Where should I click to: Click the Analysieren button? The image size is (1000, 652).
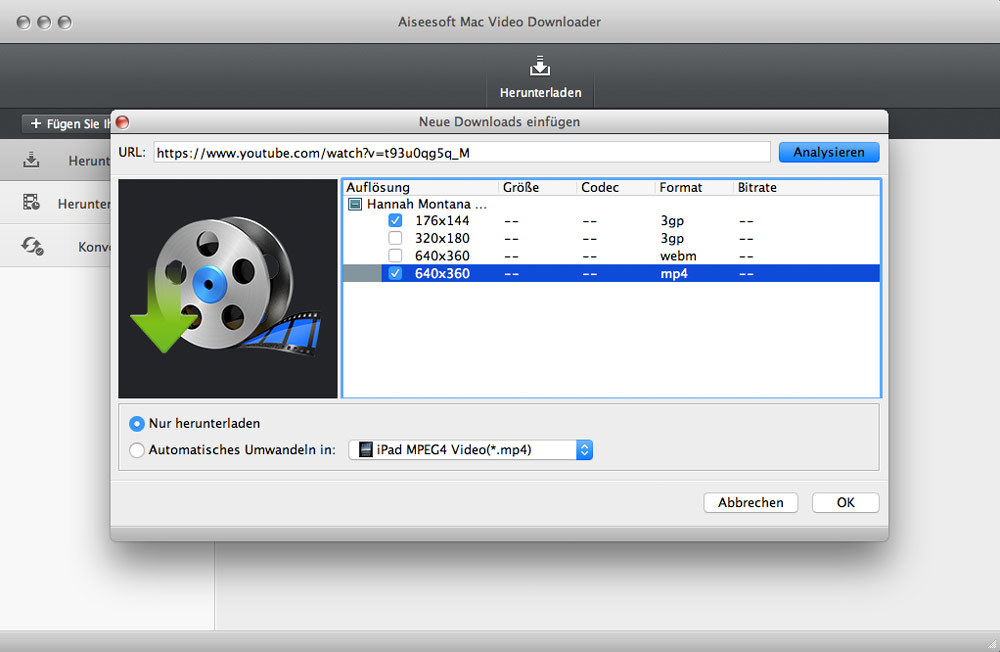pyautogui.click(x=828, y=152)
